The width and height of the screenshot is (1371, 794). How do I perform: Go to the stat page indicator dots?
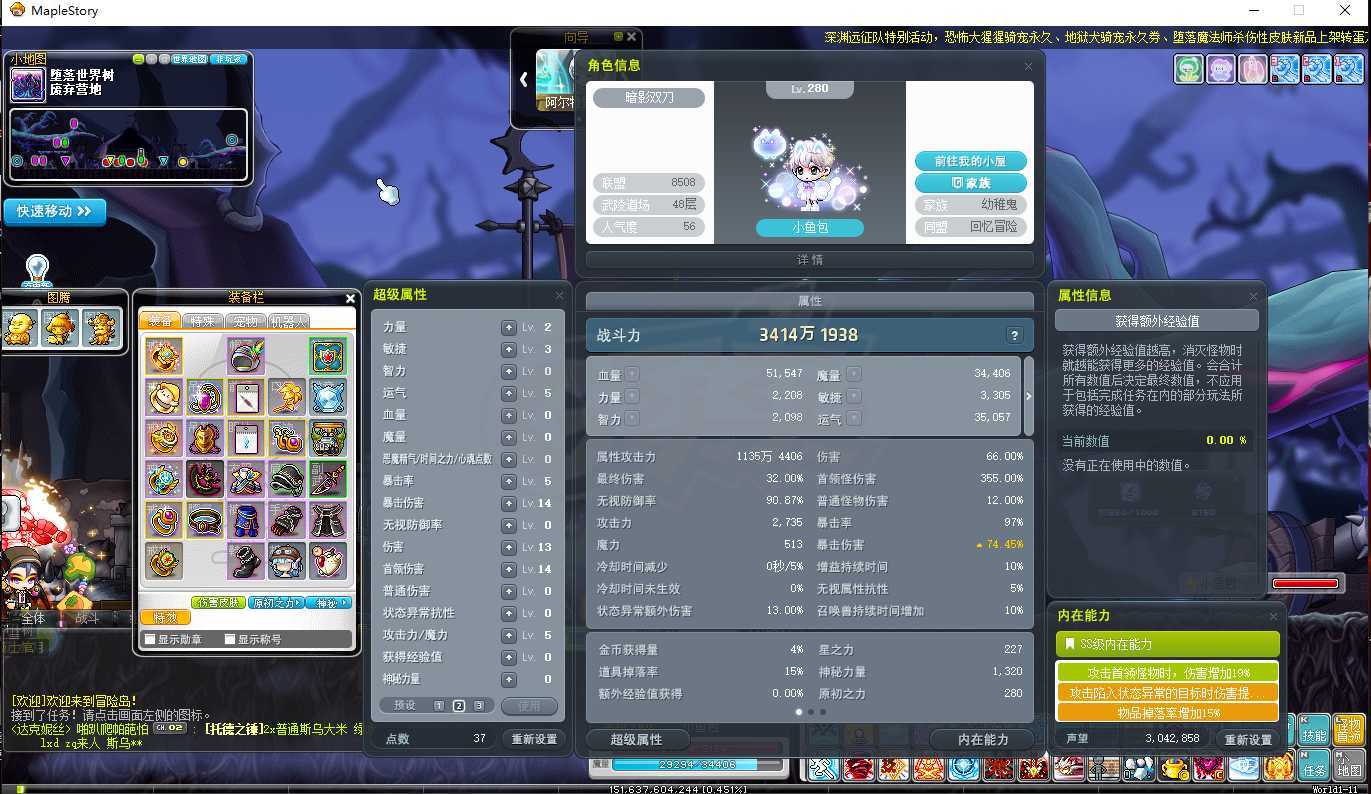[x=810, y=712]
